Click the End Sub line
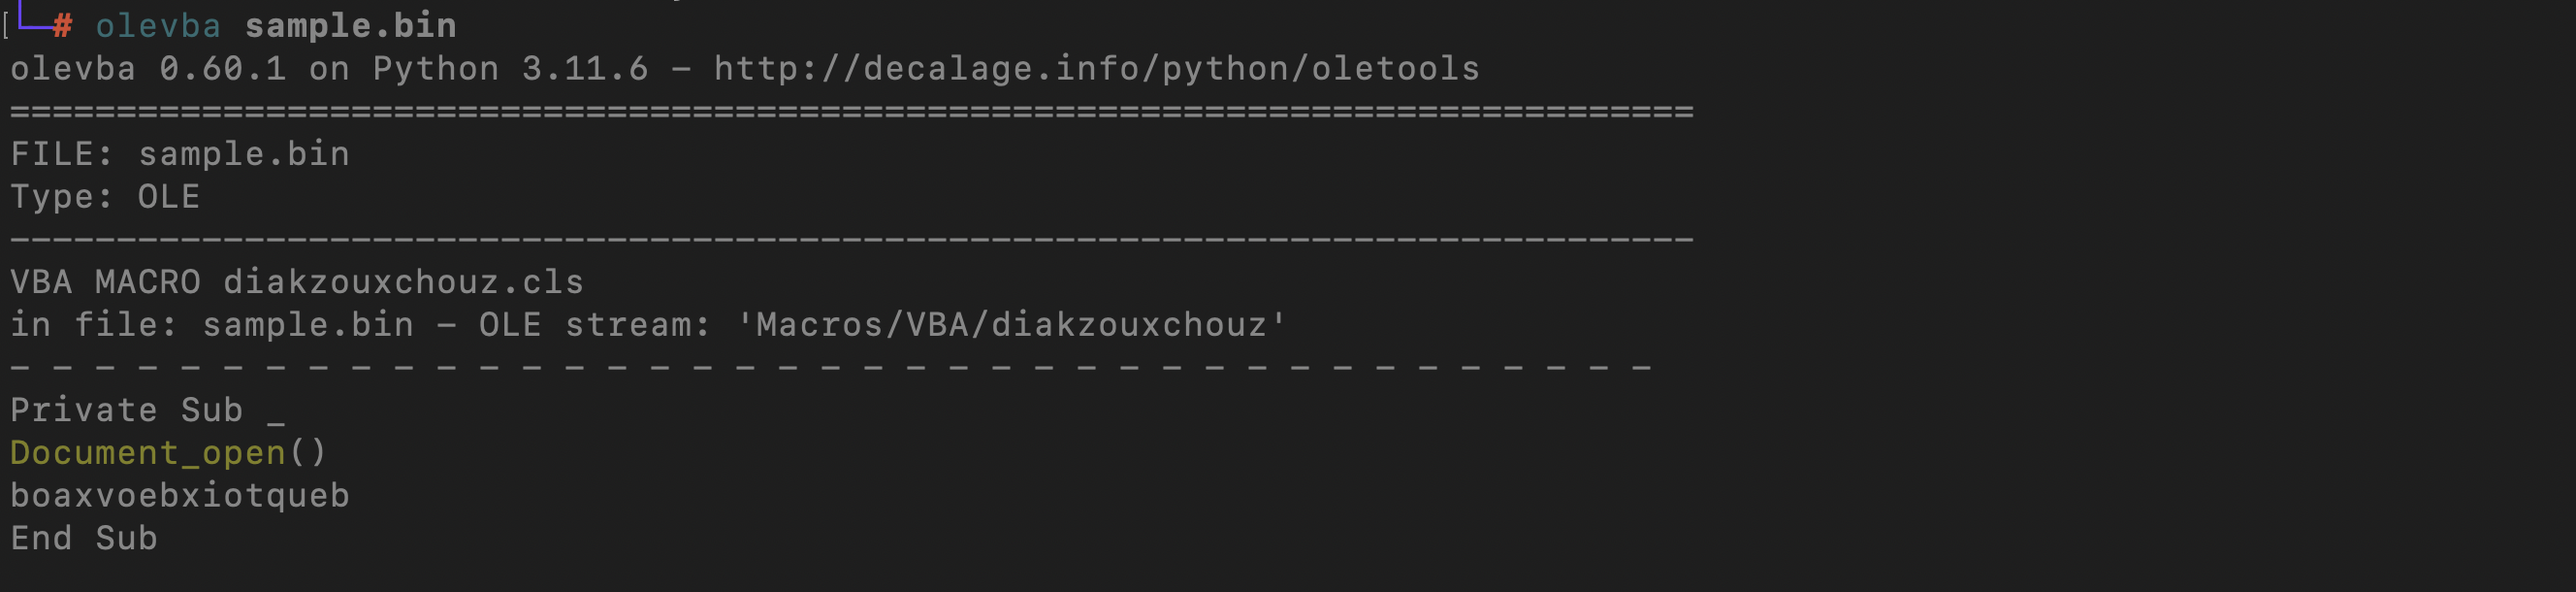The height and width of the screenshot is (592, 2576). pos(84,538)
